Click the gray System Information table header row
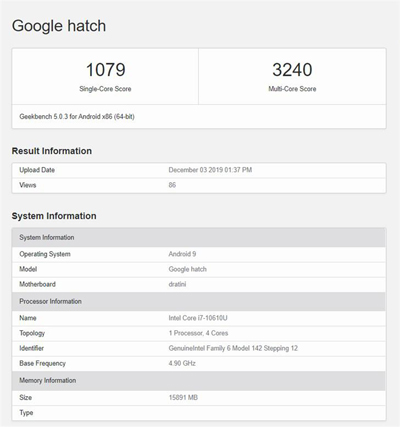400x427 pixels. 199,237
